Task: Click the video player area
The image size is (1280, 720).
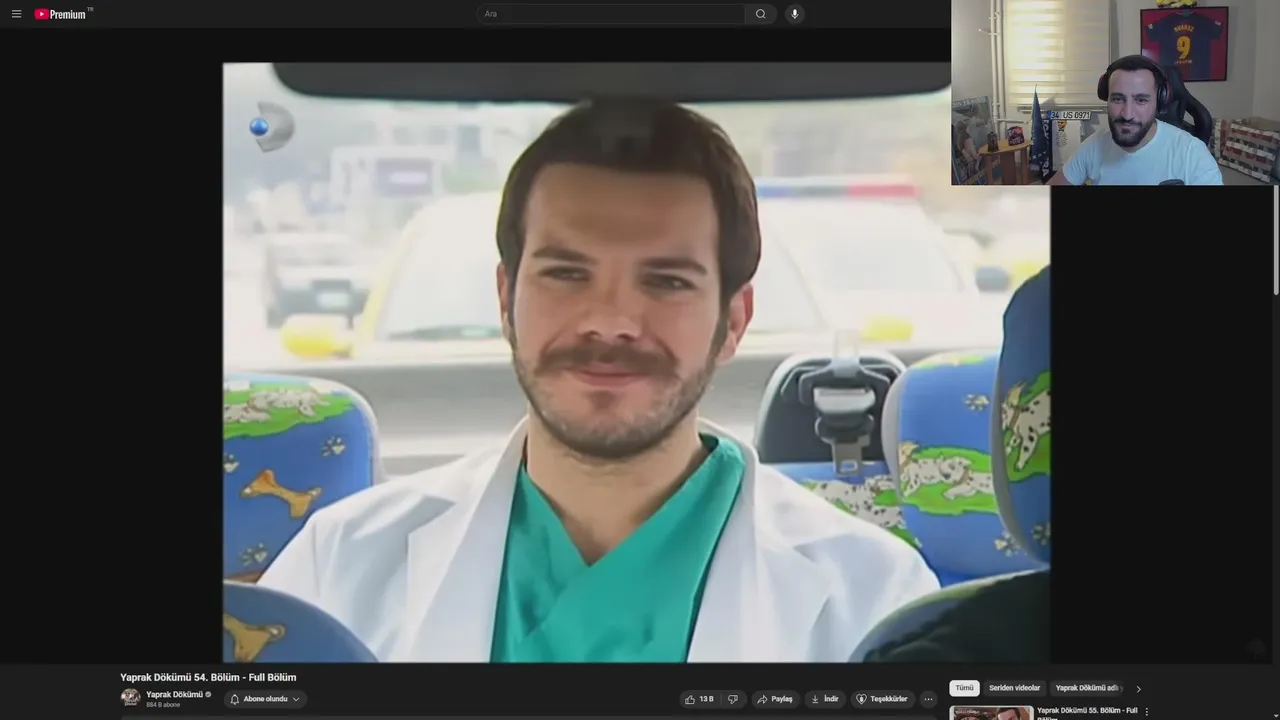Action: [636, 362]
